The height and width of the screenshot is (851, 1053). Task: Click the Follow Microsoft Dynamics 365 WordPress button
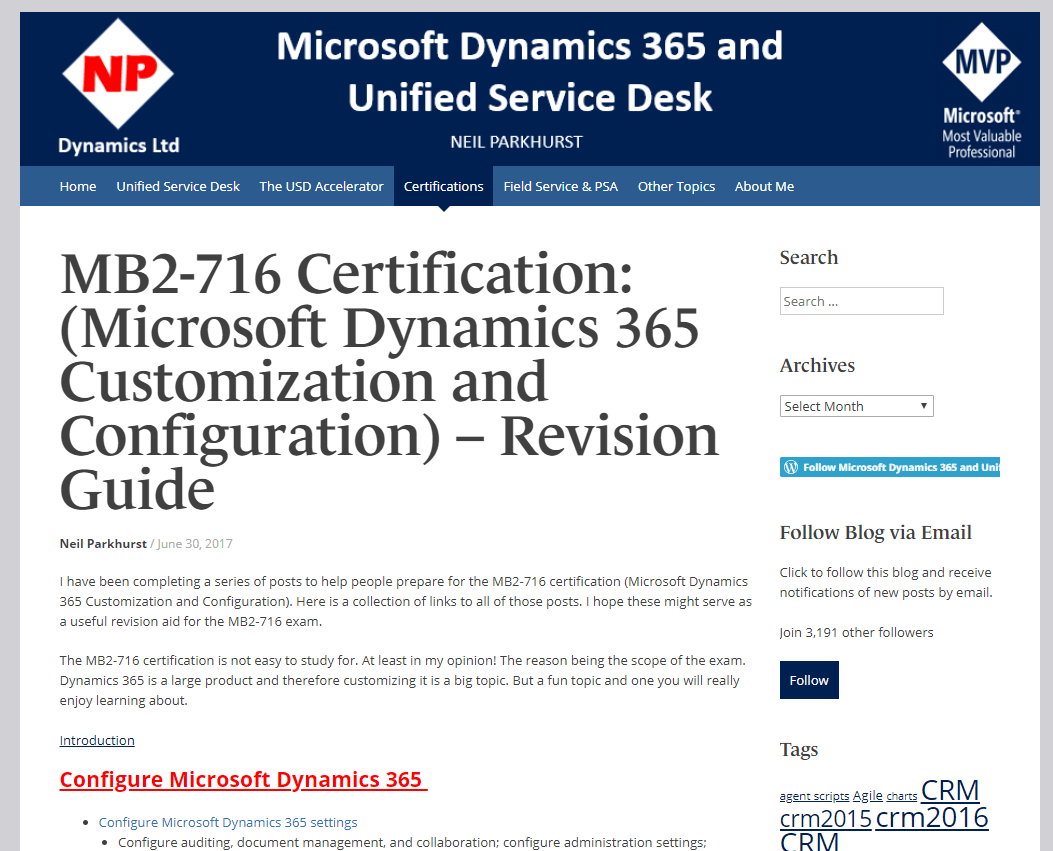[x=890, y=467]
